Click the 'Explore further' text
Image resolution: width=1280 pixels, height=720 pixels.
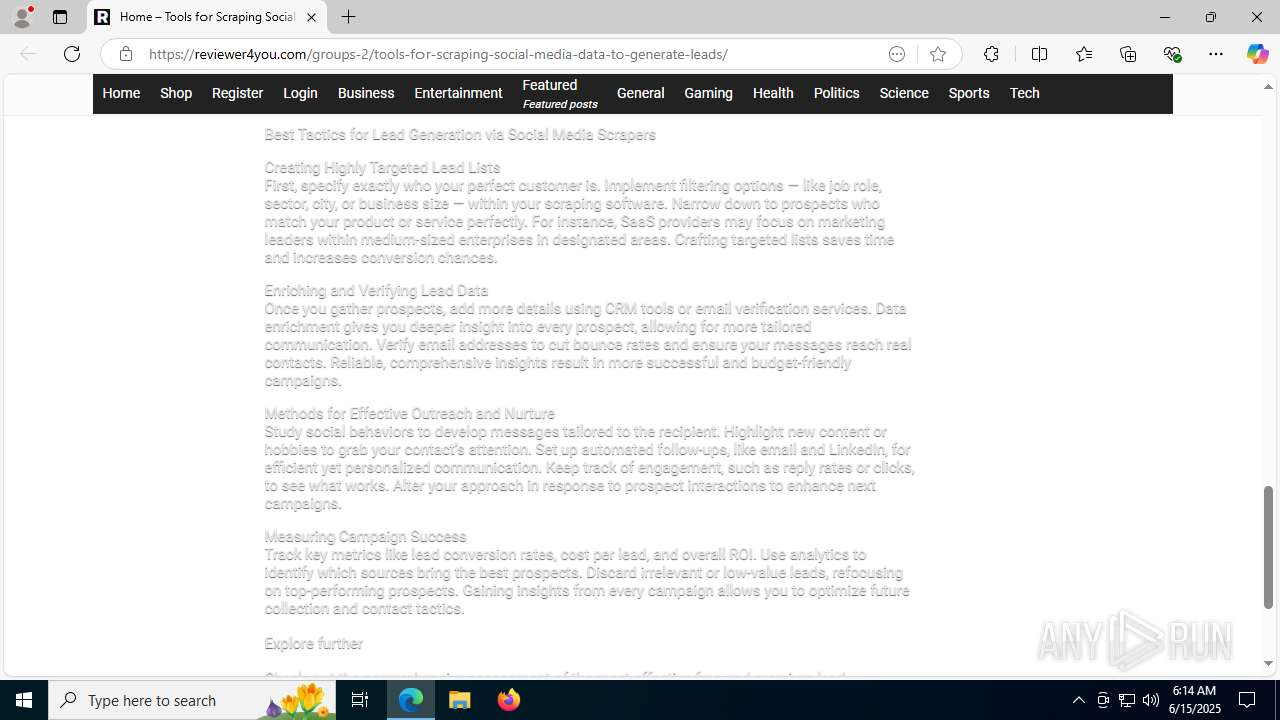[x=314, y=644]
